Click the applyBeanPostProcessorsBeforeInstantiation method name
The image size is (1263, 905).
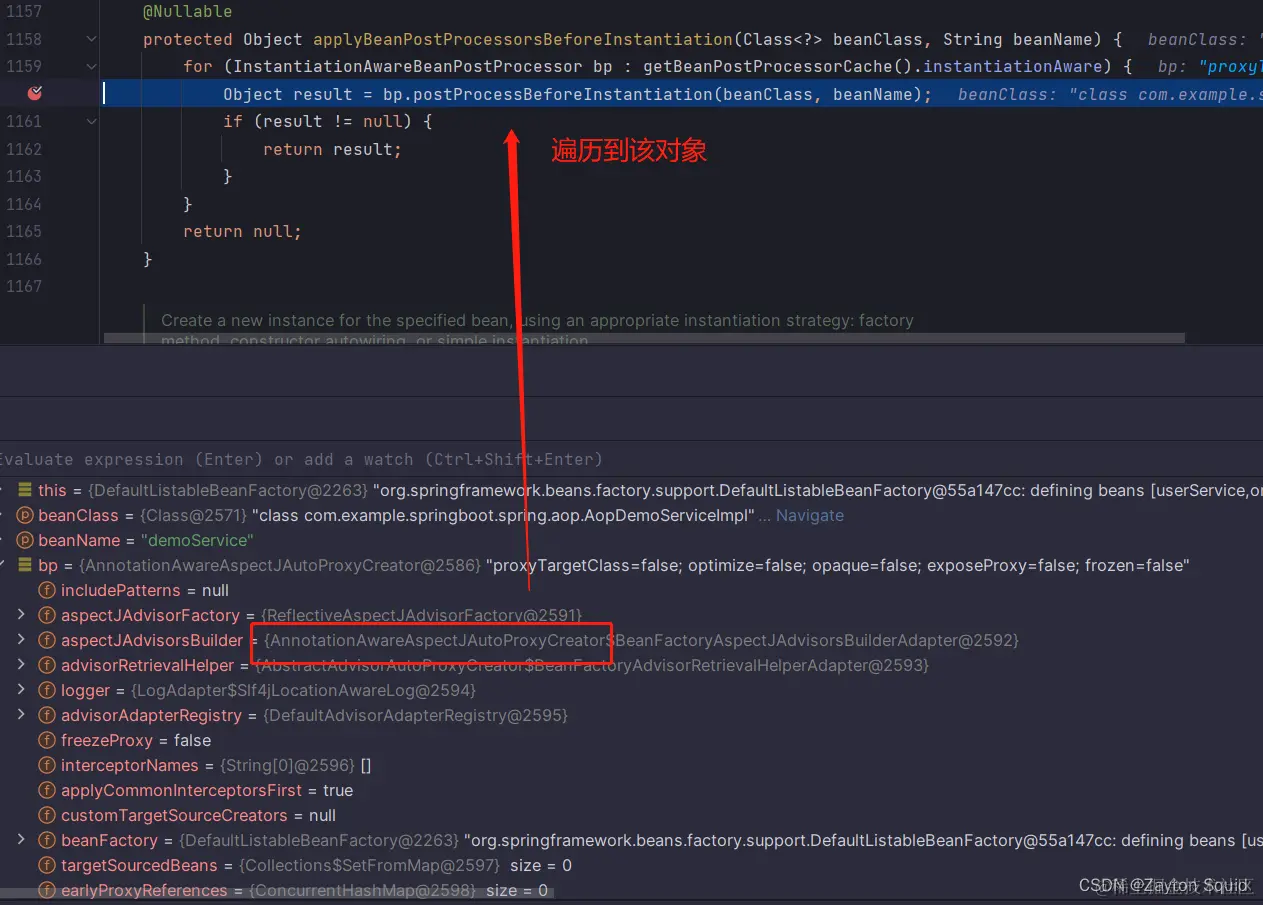tap(523, 39)
